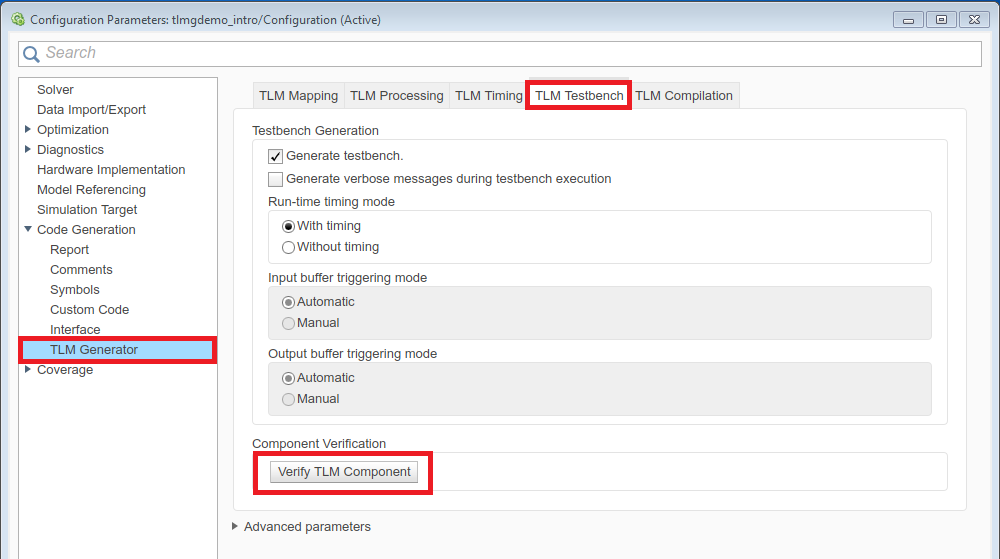Switch to the TLM Timing tab
The width and height of the screenshot is (1000, 559).
click(x=488, y=96)
